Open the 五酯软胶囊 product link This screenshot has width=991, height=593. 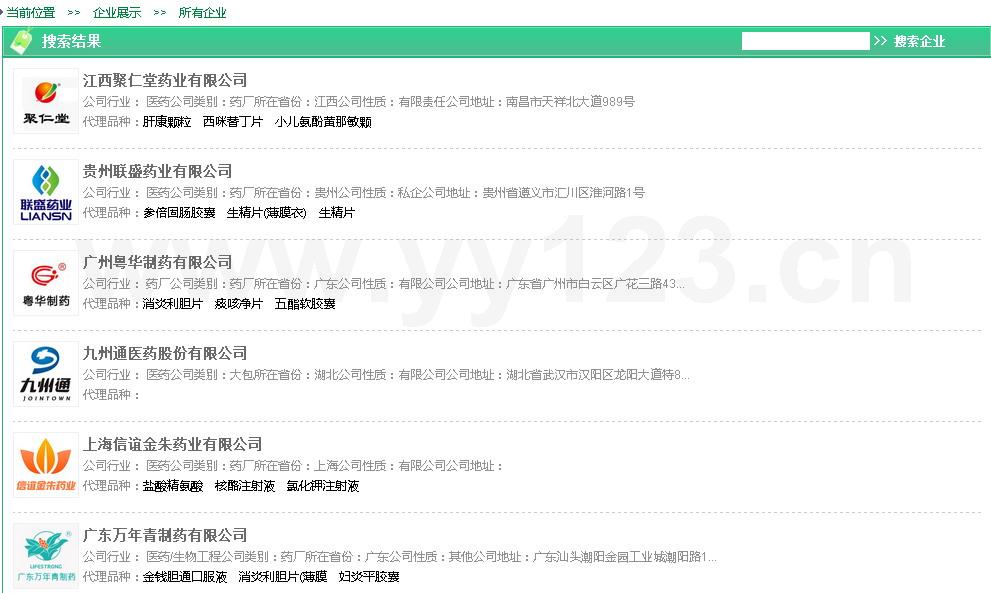pos(305,304)
